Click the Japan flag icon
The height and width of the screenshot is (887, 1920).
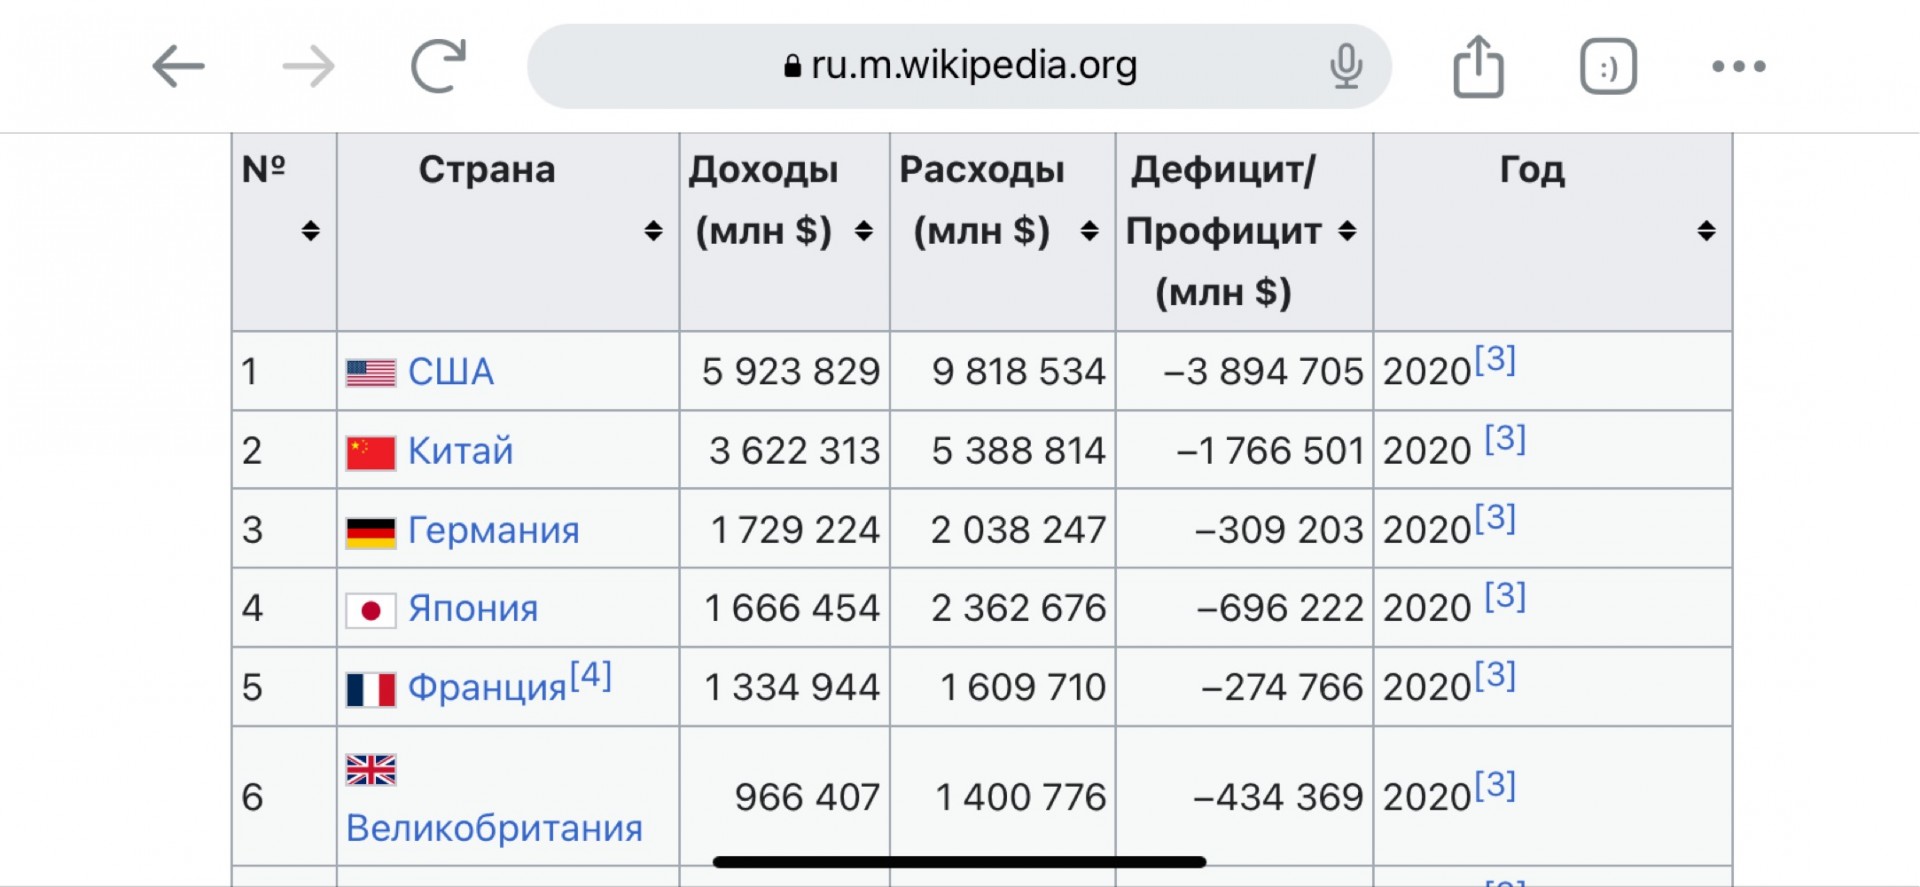coord(370,609)
